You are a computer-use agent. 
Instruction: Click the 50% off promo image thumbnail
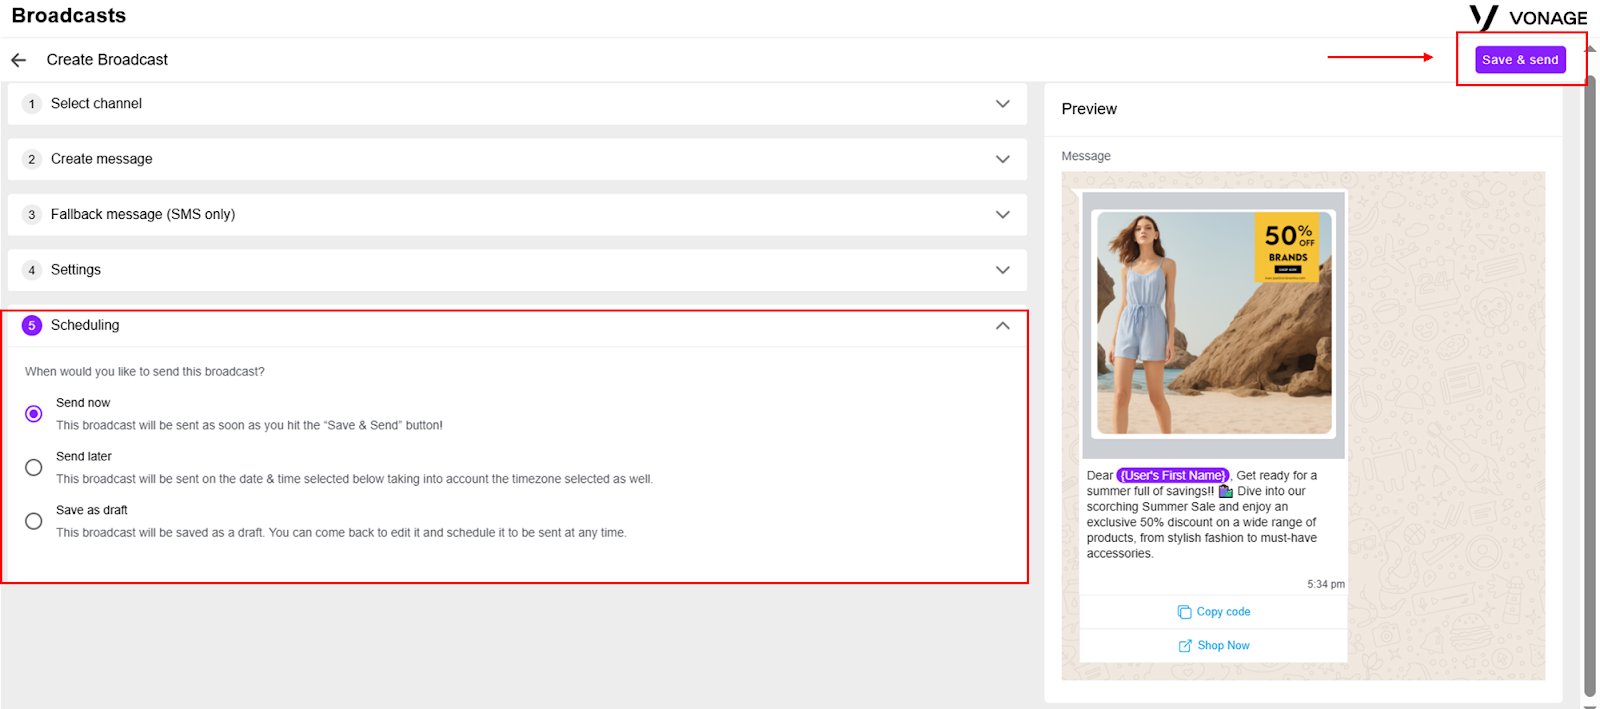(x=1214, y=322)
